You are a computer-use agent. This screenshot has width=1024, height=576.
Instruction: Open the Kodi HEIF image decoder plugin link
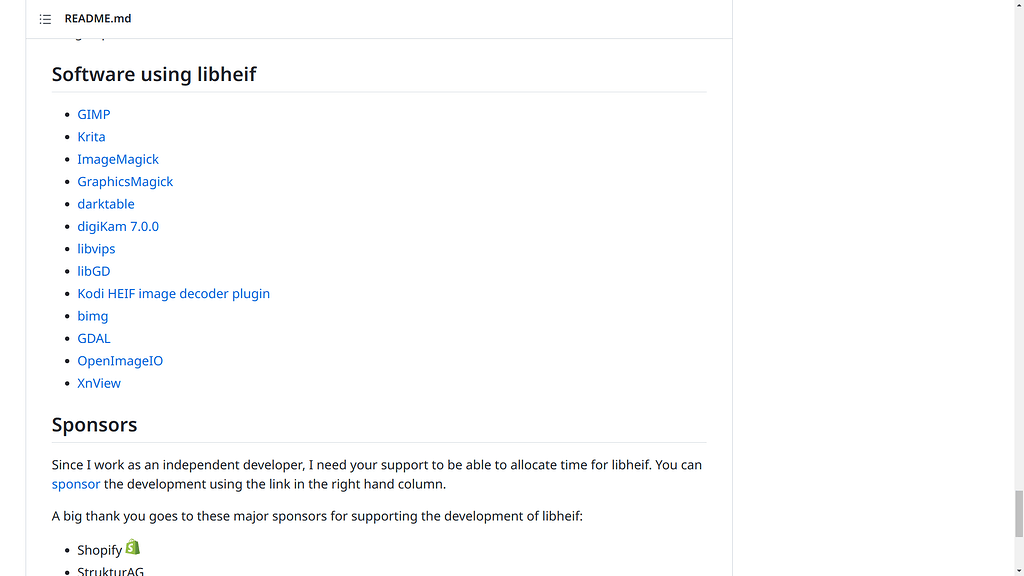[173, 293]
